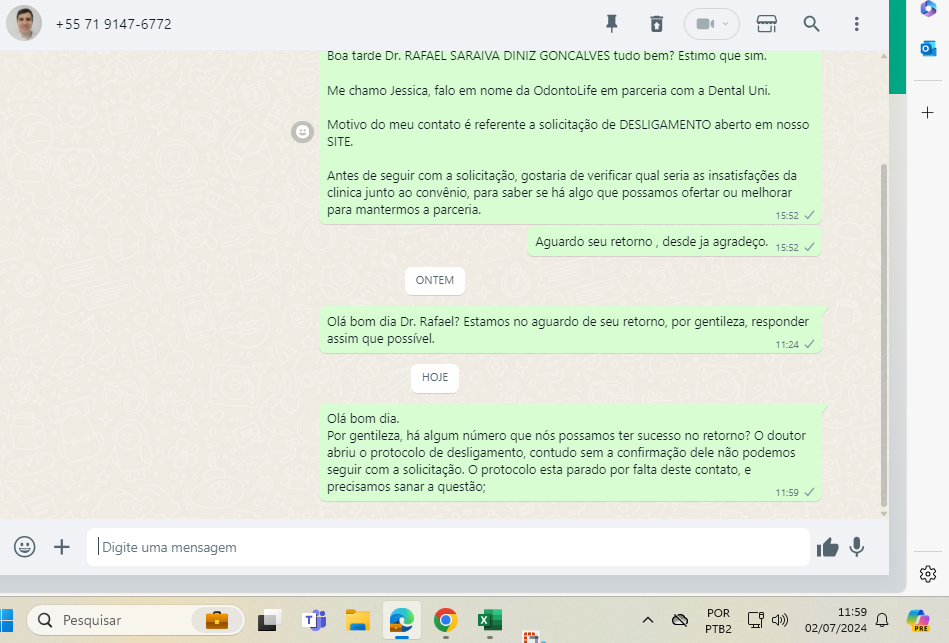React to the message with emoji icon
This screenshot has height=643, width=949.
[x=302, y=131]
